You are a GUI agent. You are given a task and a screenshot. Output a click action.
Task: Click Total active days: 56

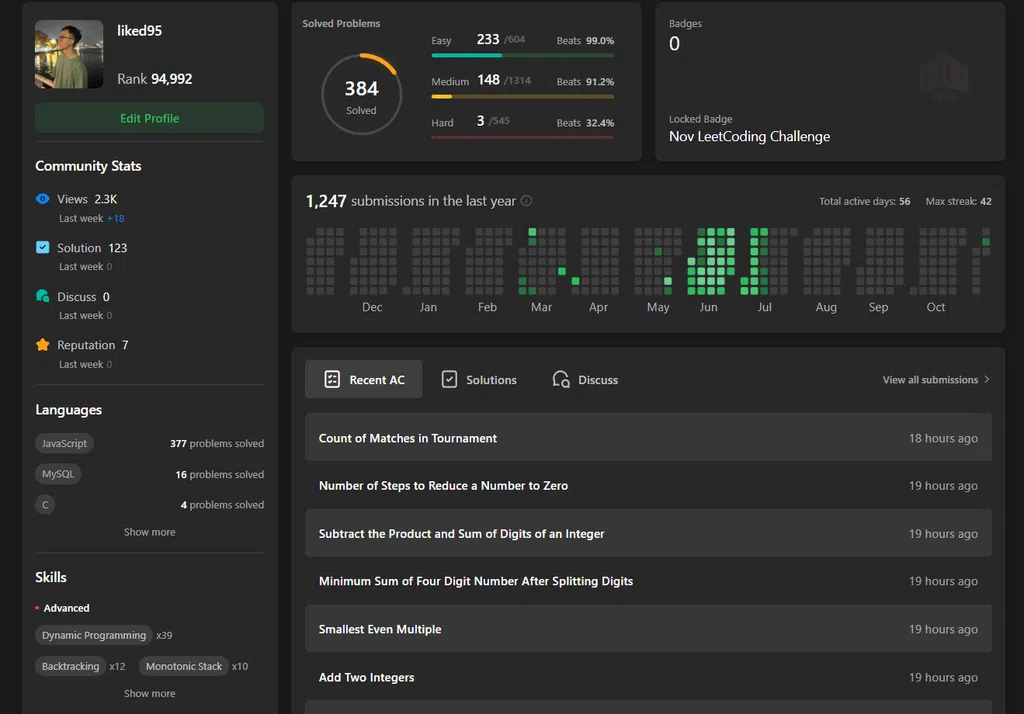click(865, 201)
